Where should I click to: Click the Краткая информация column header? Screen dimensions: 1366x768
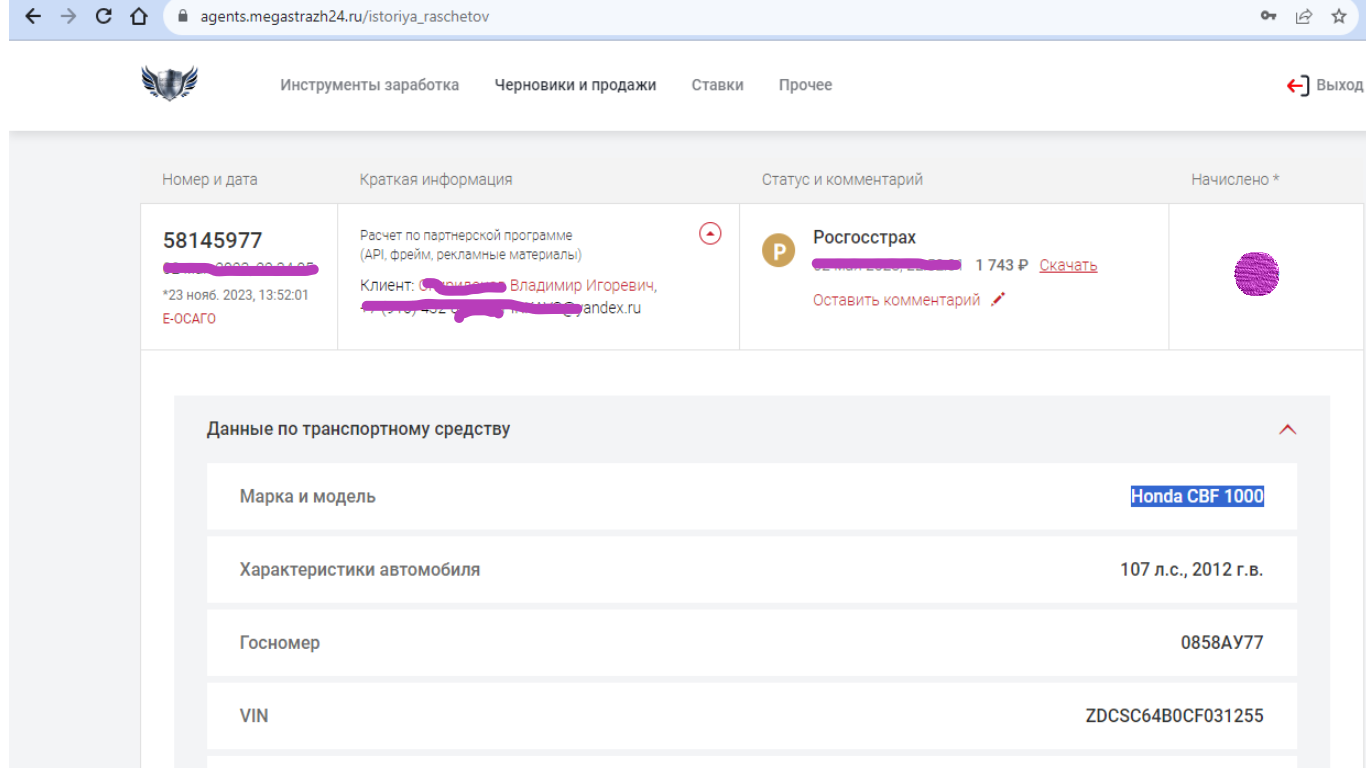pyautogui.click(x=436, y=180)
